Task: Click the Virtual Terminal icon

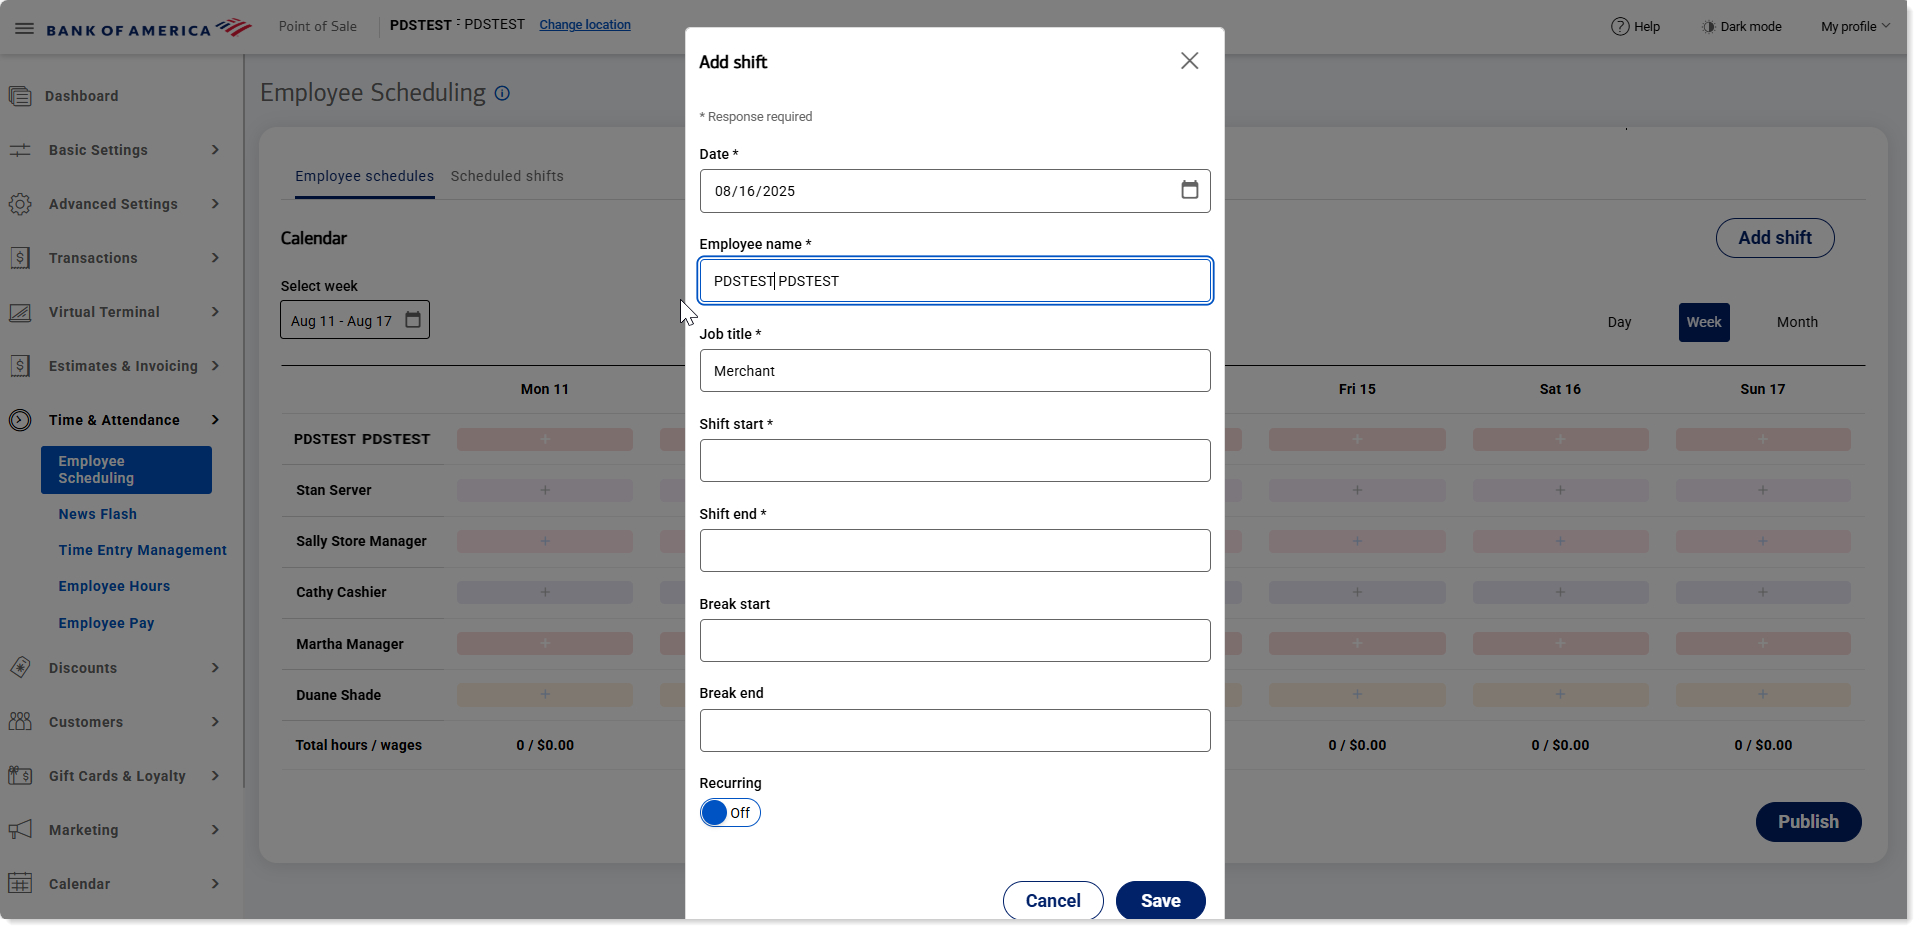Action: 20,312
